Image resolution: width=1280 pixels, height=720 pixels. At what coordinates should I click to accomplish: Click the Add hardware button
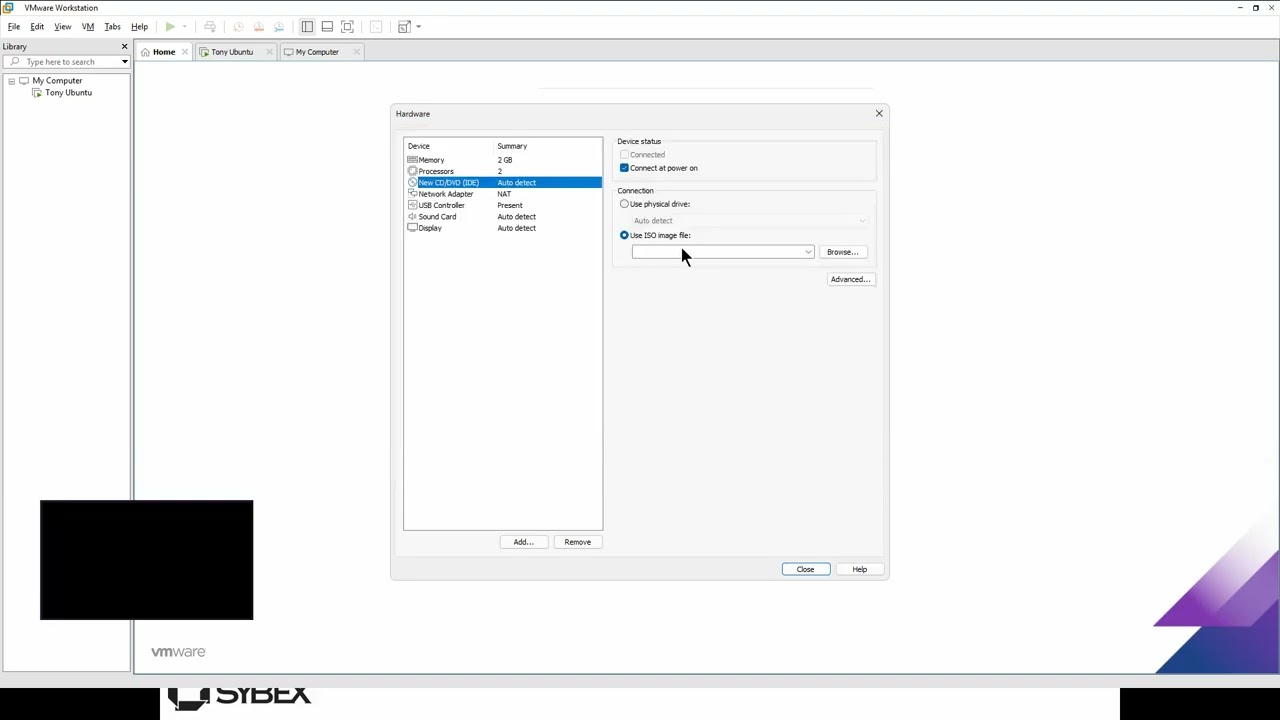(x=523, y=542)
